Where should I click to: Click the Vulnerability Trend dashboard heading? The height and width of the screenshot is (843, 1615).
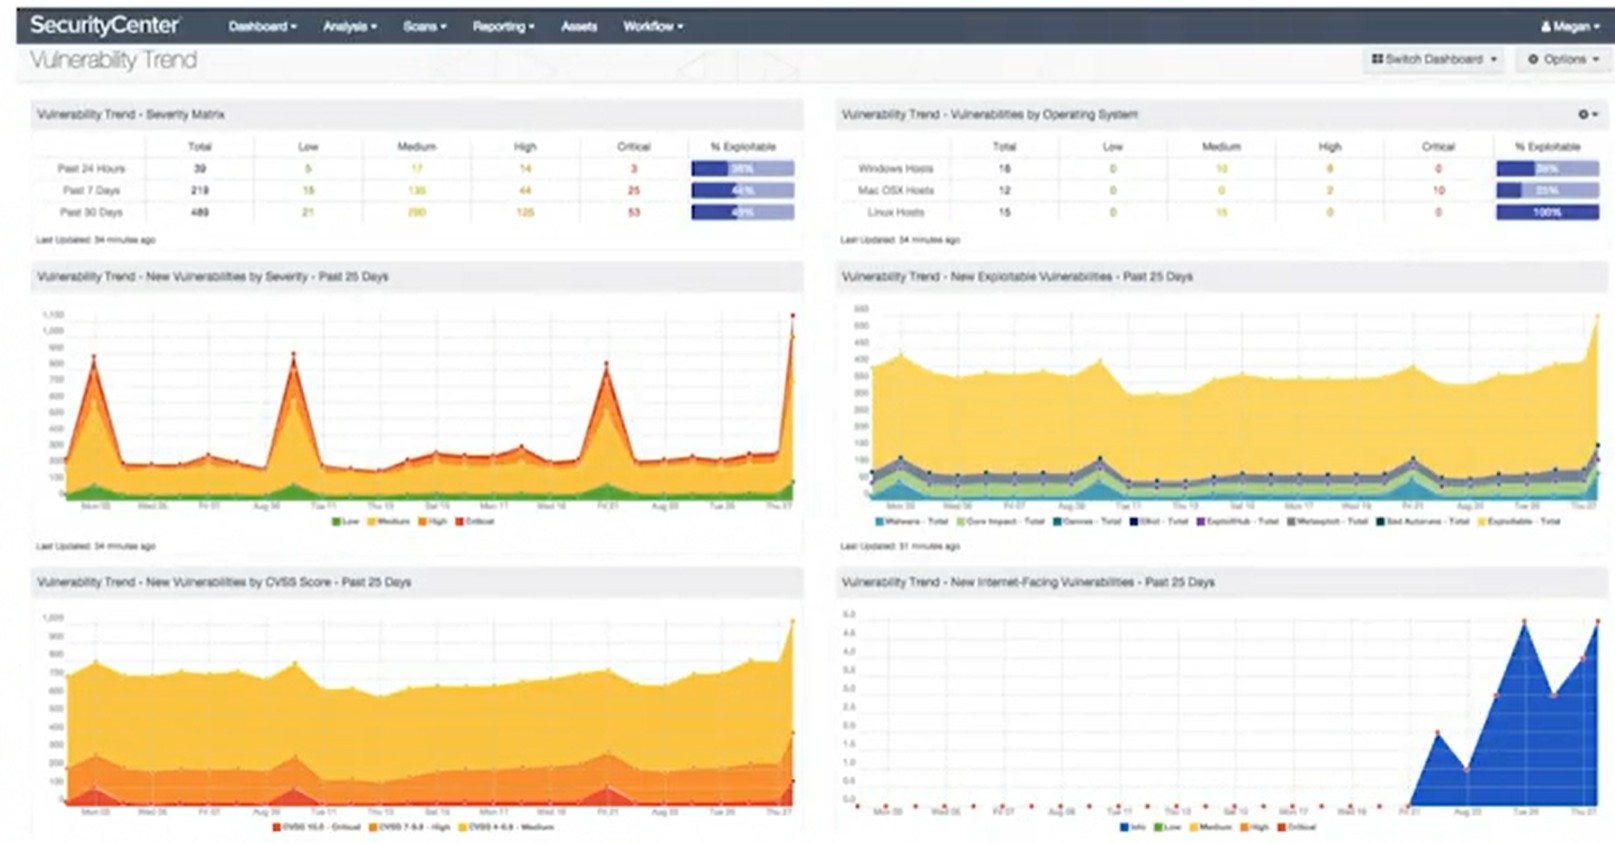113,60
